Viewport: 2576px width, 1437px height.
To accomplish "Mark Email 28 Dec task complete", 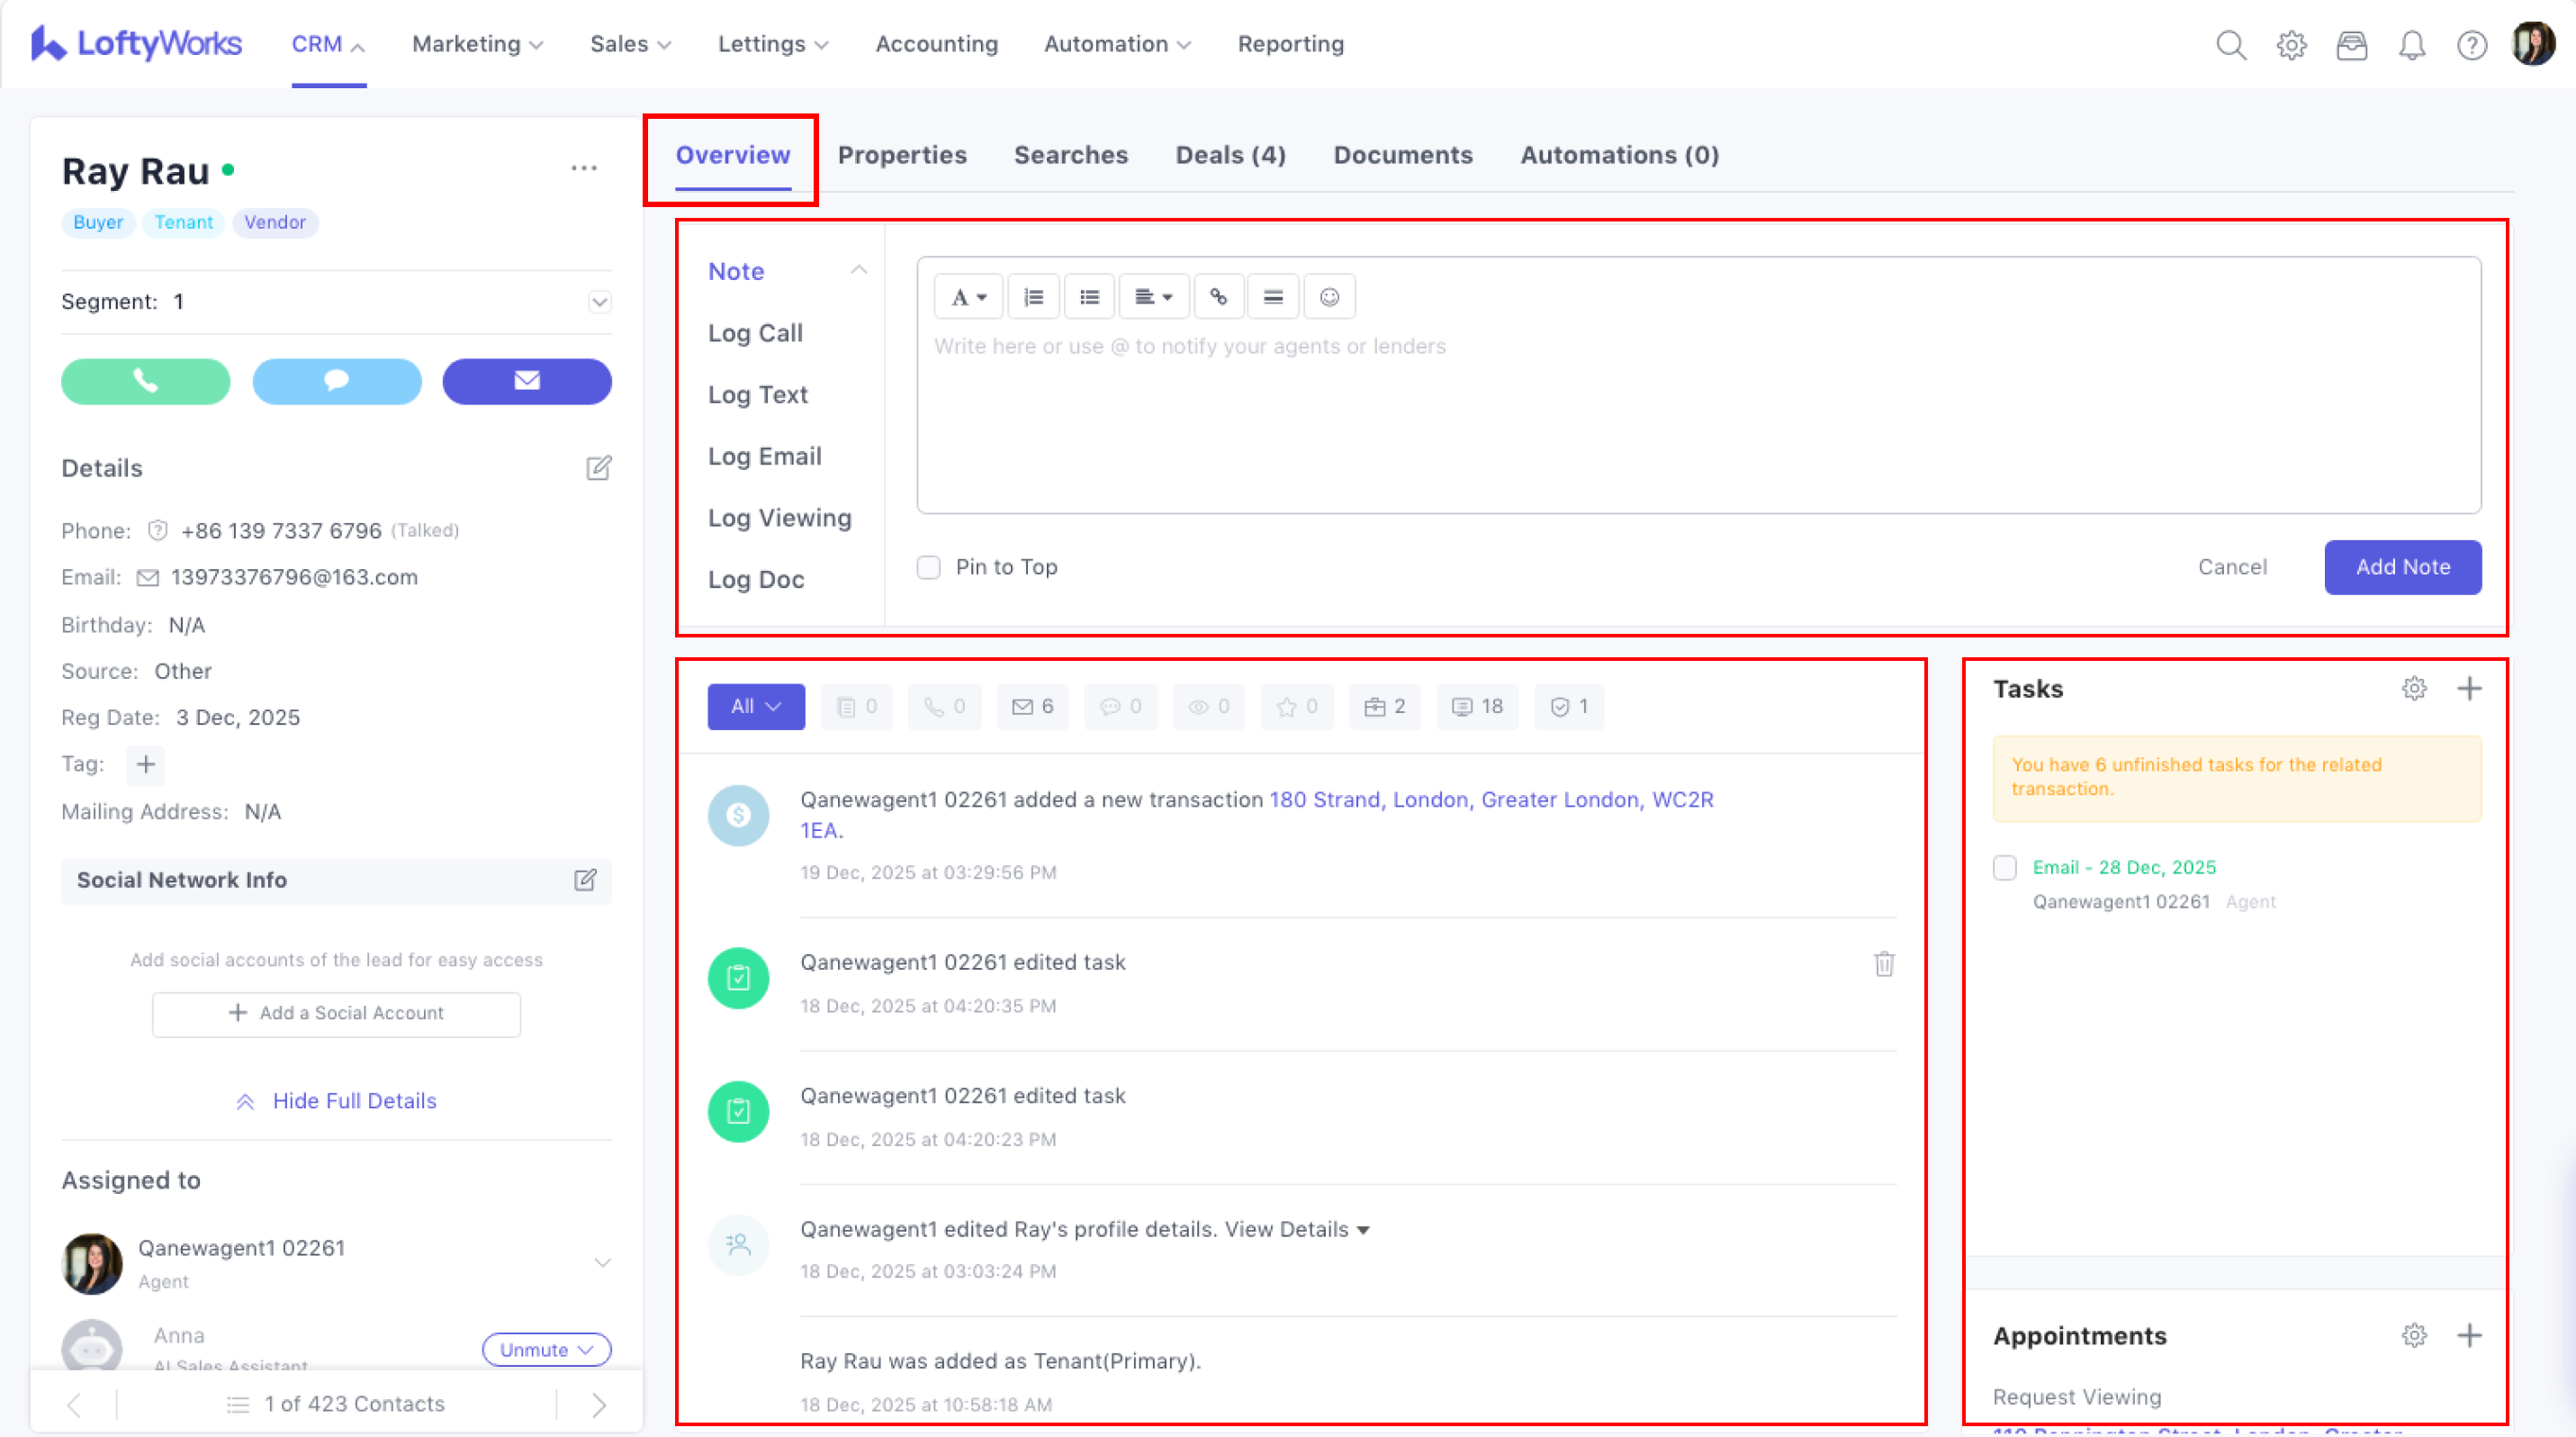I will (x=2005, y=867).
